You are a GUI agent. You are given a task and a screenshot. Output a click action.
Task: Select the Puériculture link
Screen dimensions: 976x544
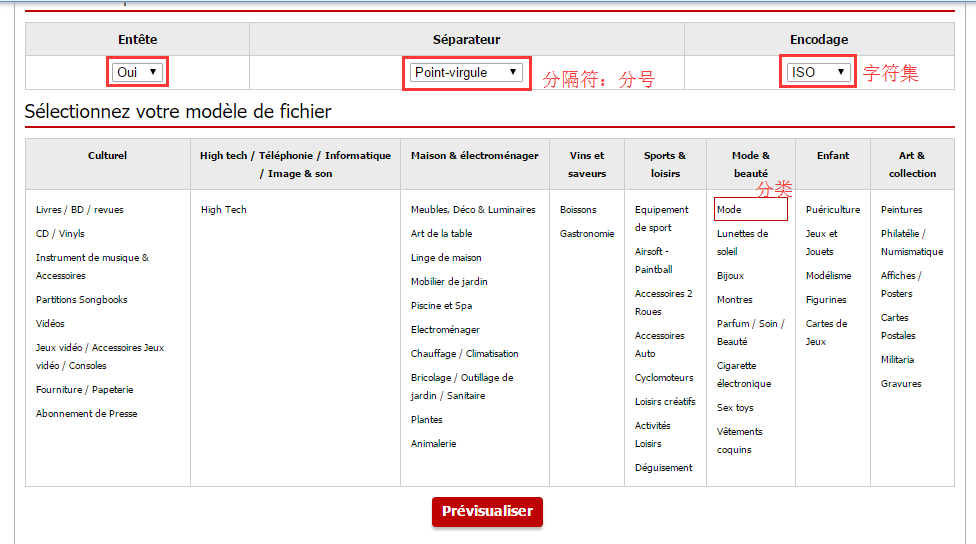click(x=832, y=210)
